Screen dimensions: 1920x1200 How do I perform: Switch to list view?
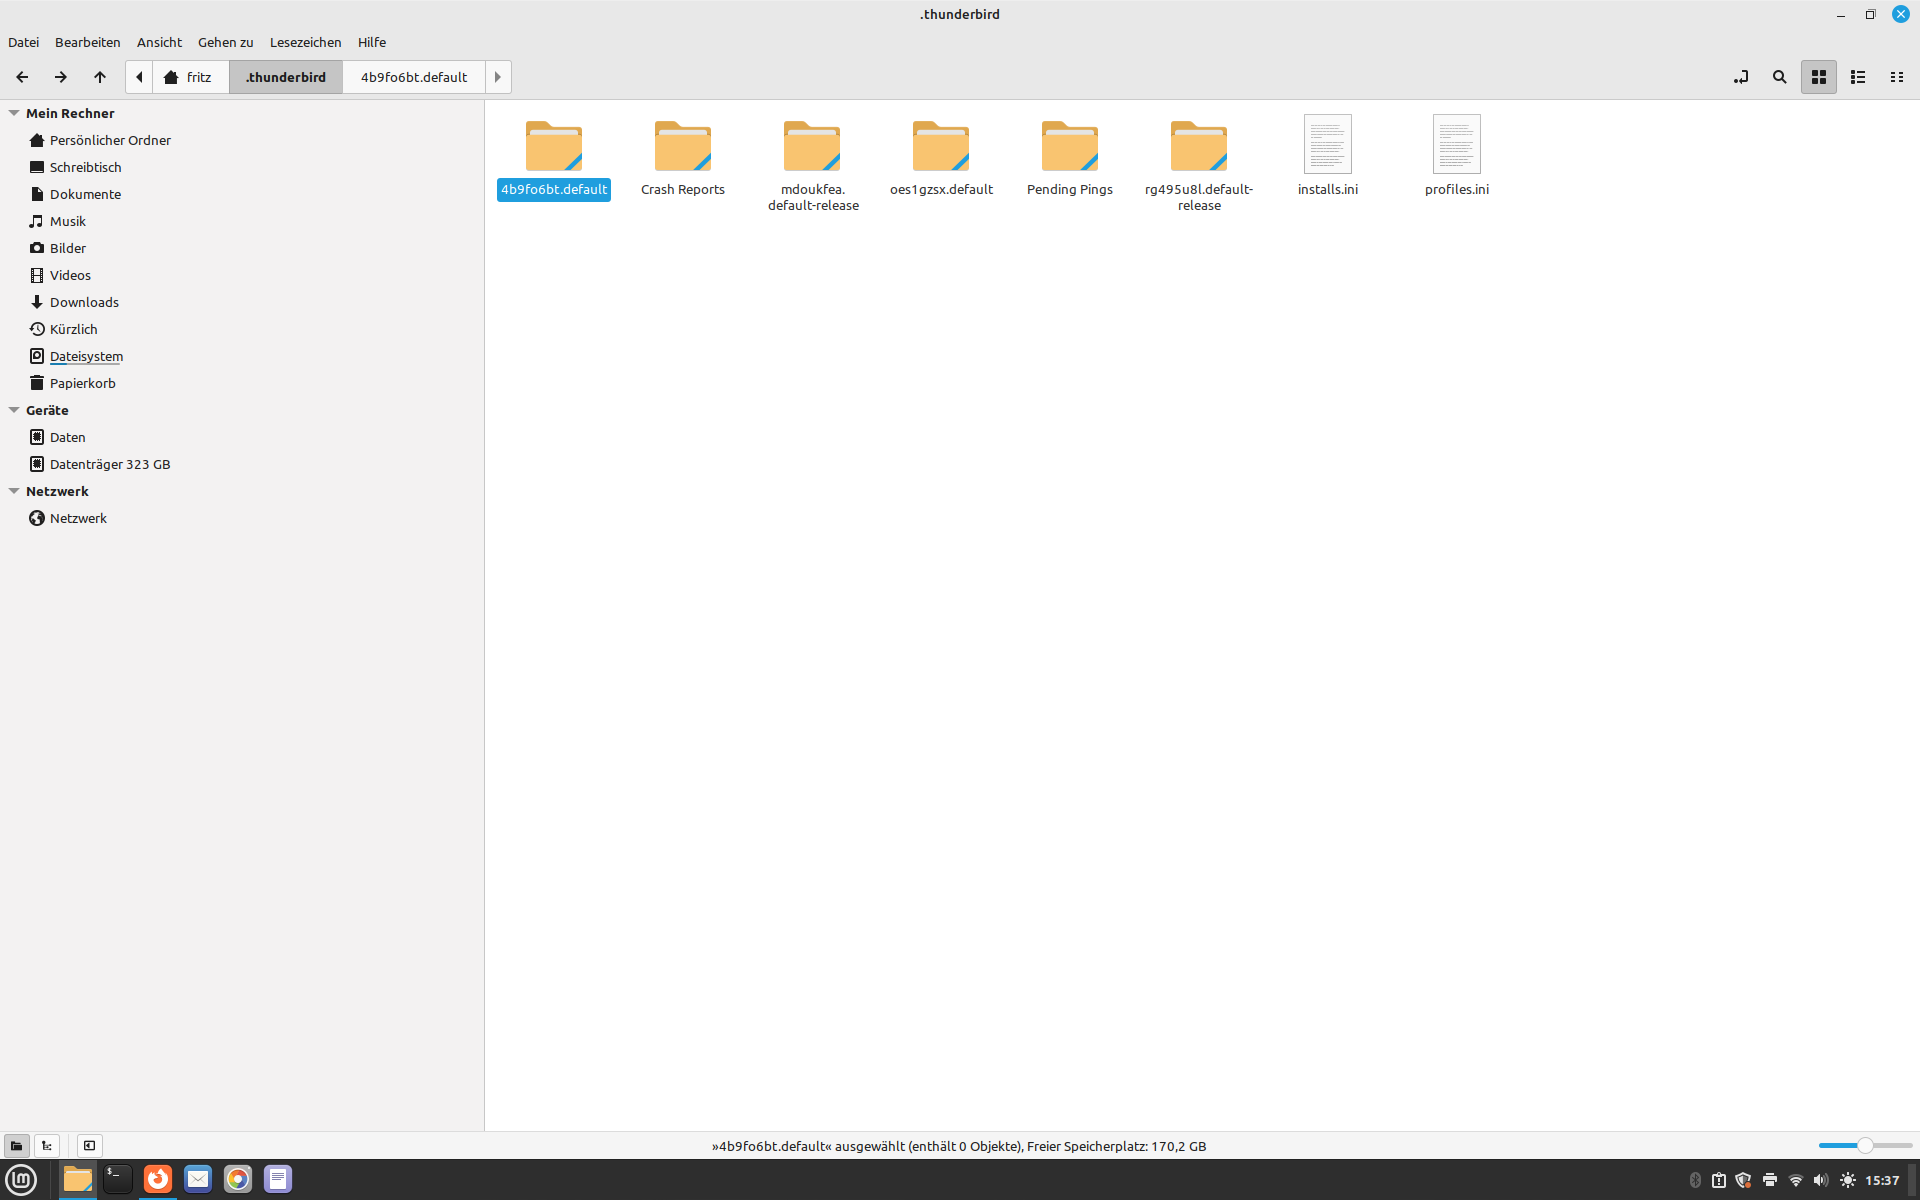click(1857, 77)
